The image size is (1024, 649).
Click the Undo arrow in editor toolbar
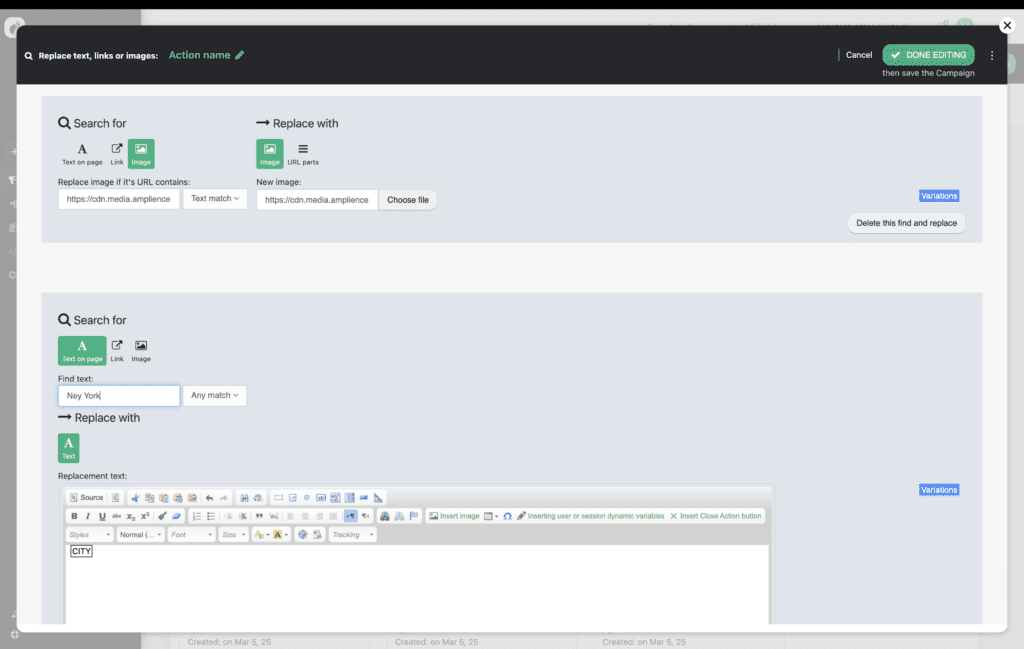pos(209,497)
